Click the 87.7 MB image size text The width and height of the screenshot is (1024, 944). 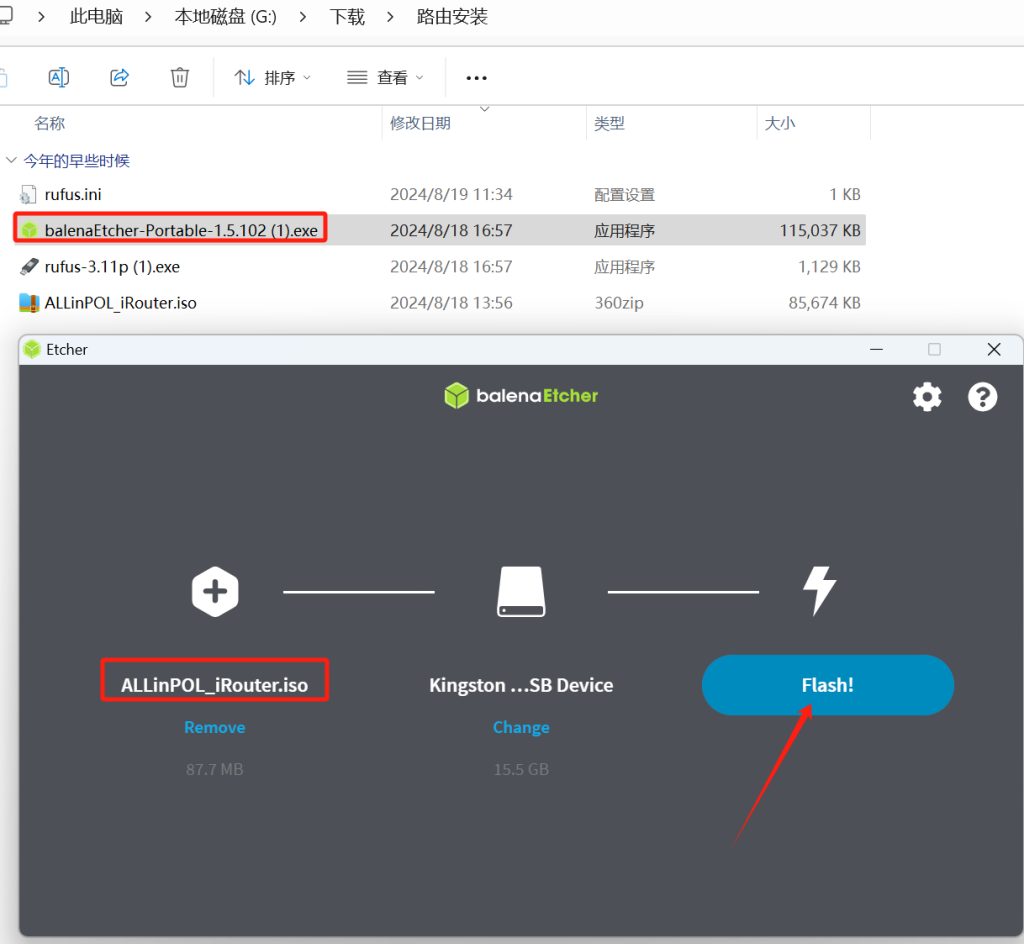[x=215, y=769]
